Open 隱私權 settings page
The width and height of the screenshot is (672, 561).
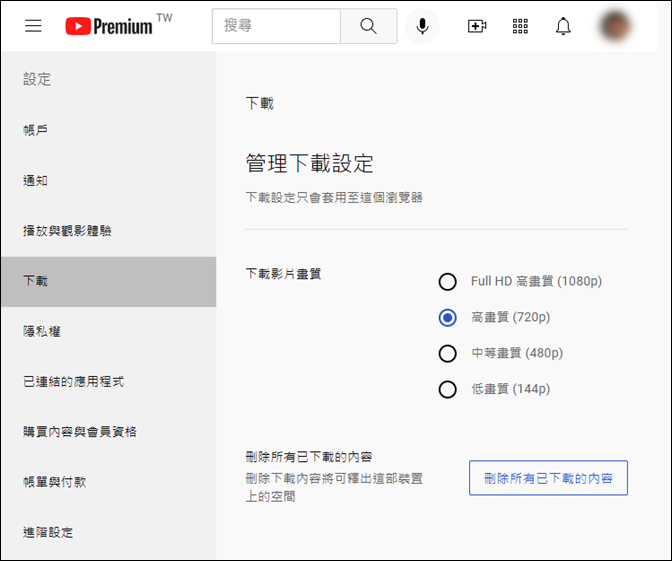109,332
